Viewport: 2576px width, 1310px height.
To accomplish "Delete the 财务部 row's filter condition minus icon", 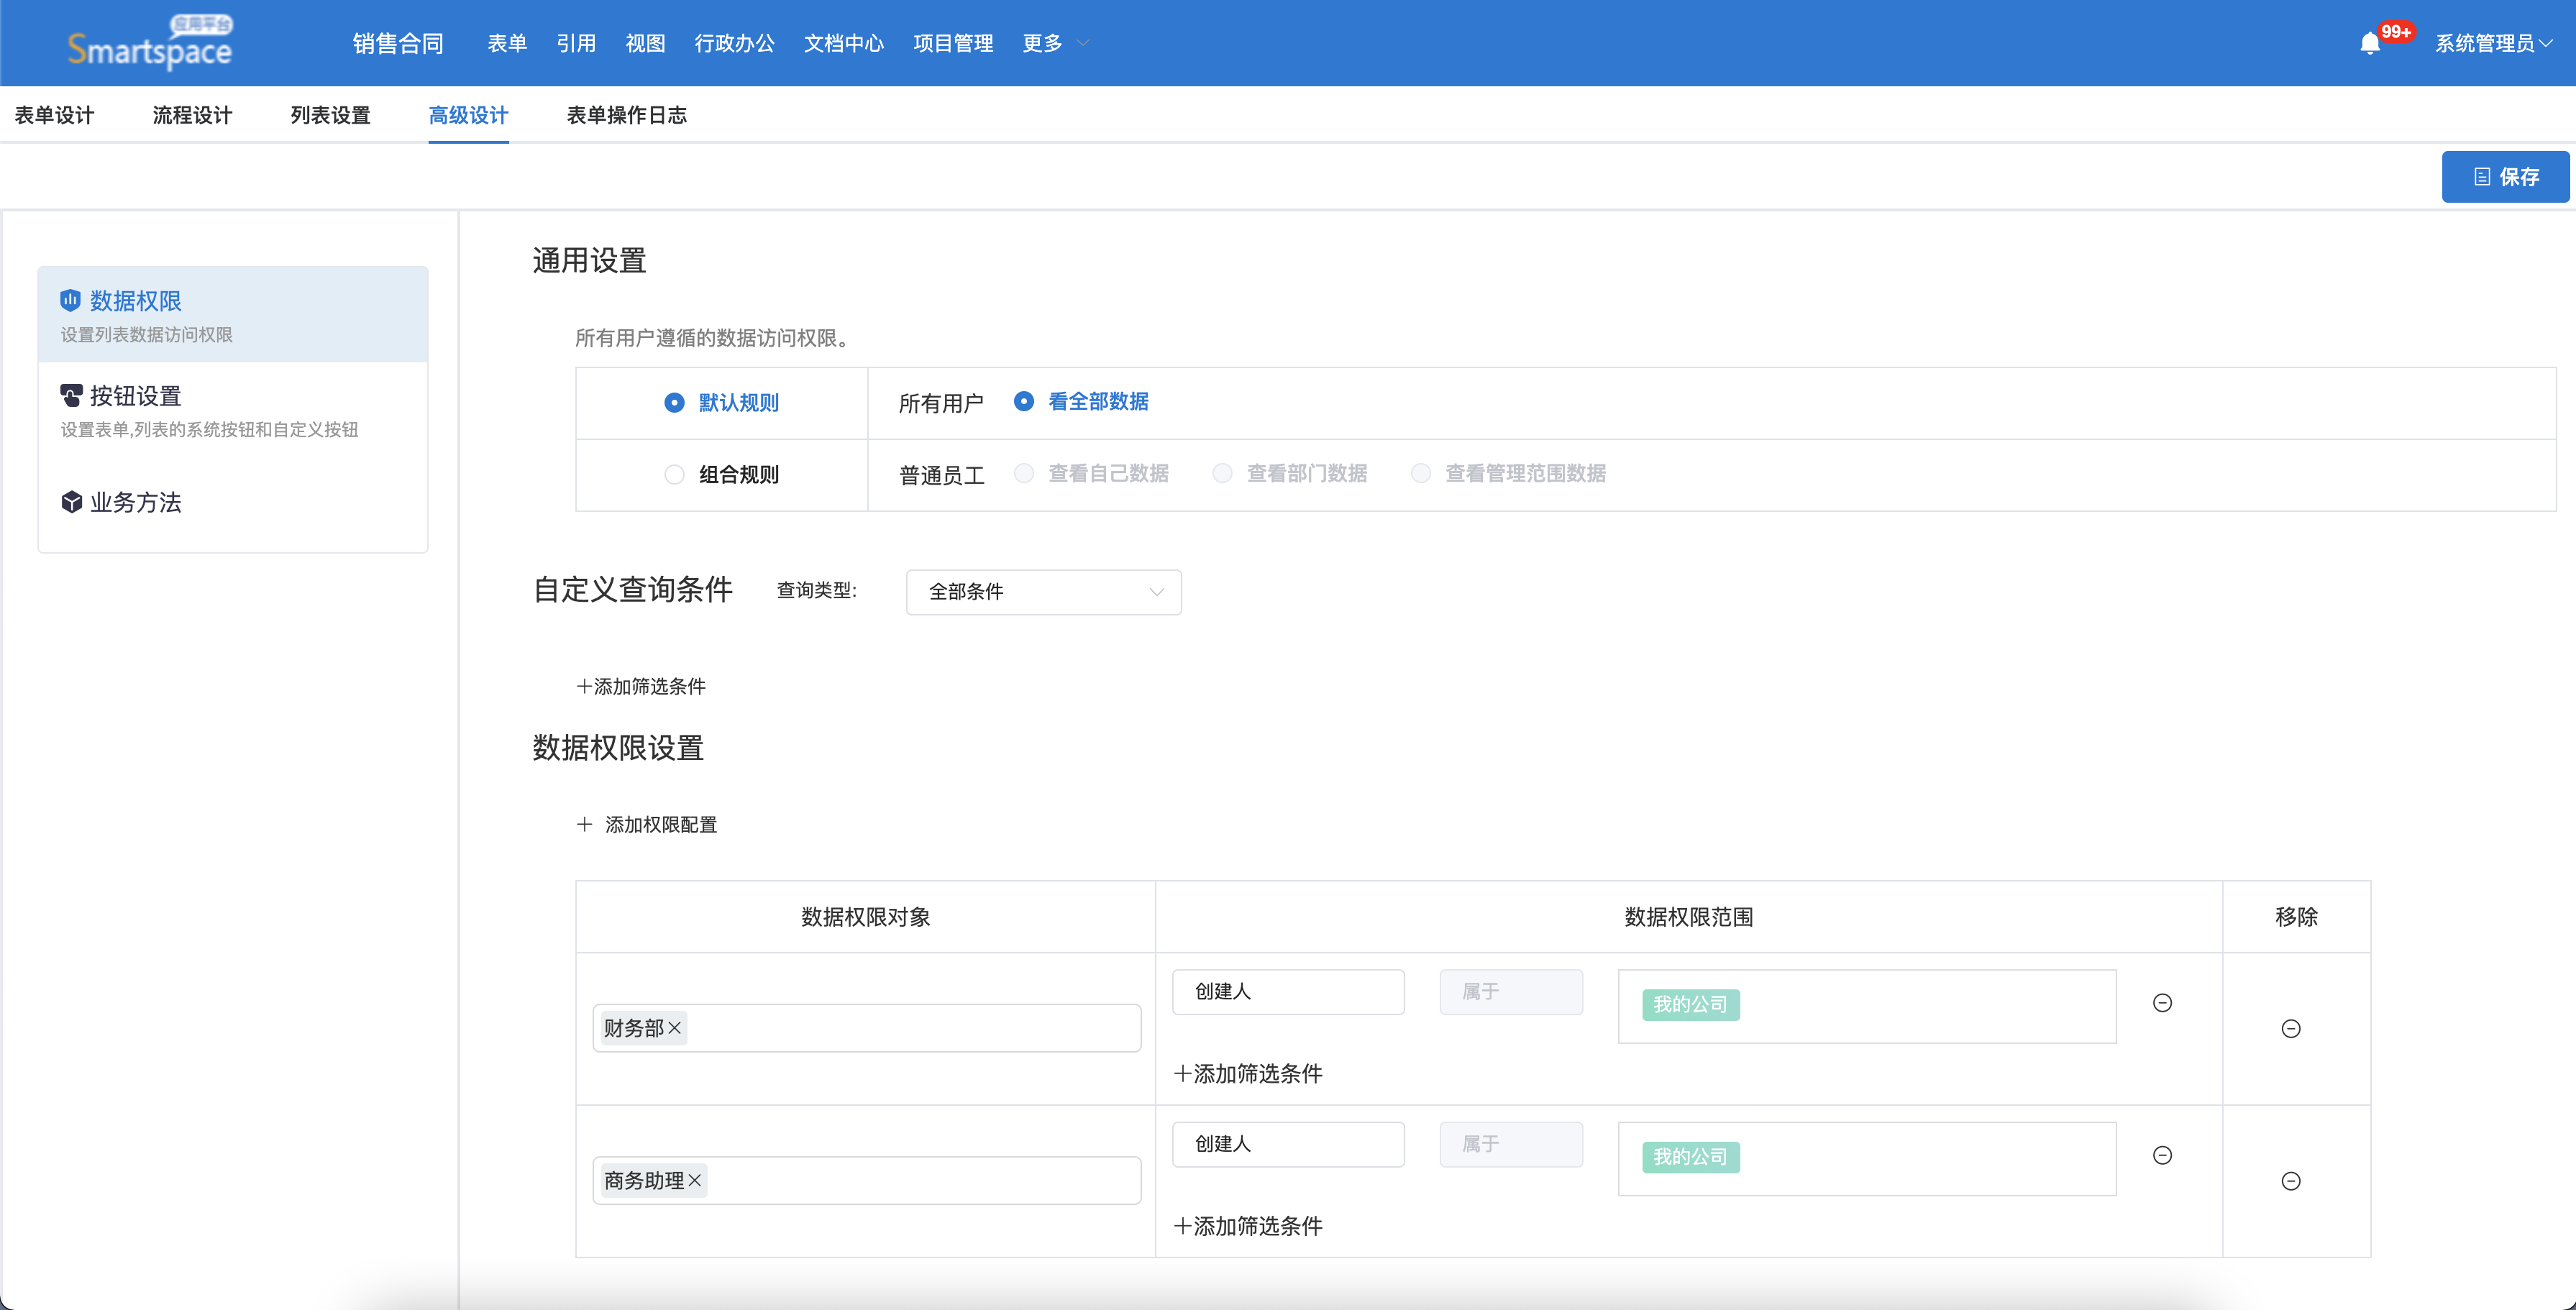I will point(2162,1003).
